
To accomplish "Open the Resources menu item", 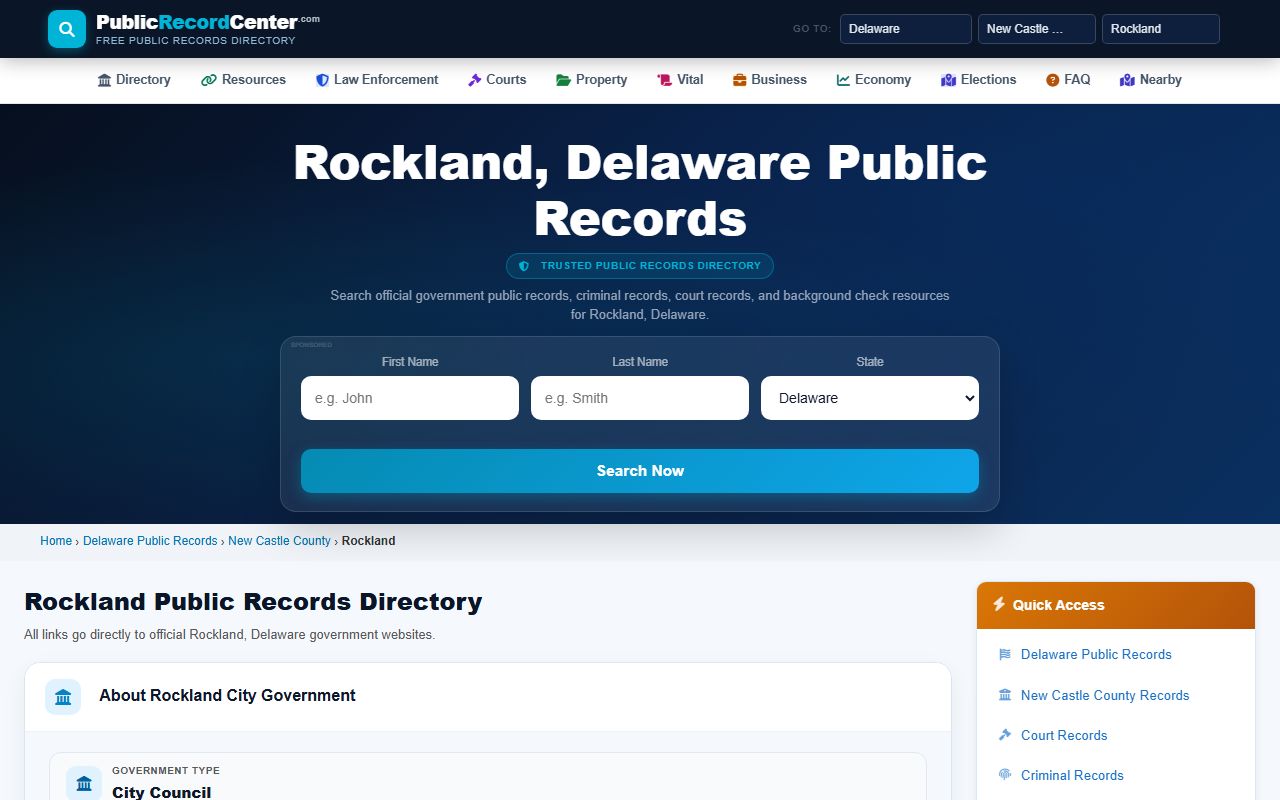I will [x=244, y=80].
